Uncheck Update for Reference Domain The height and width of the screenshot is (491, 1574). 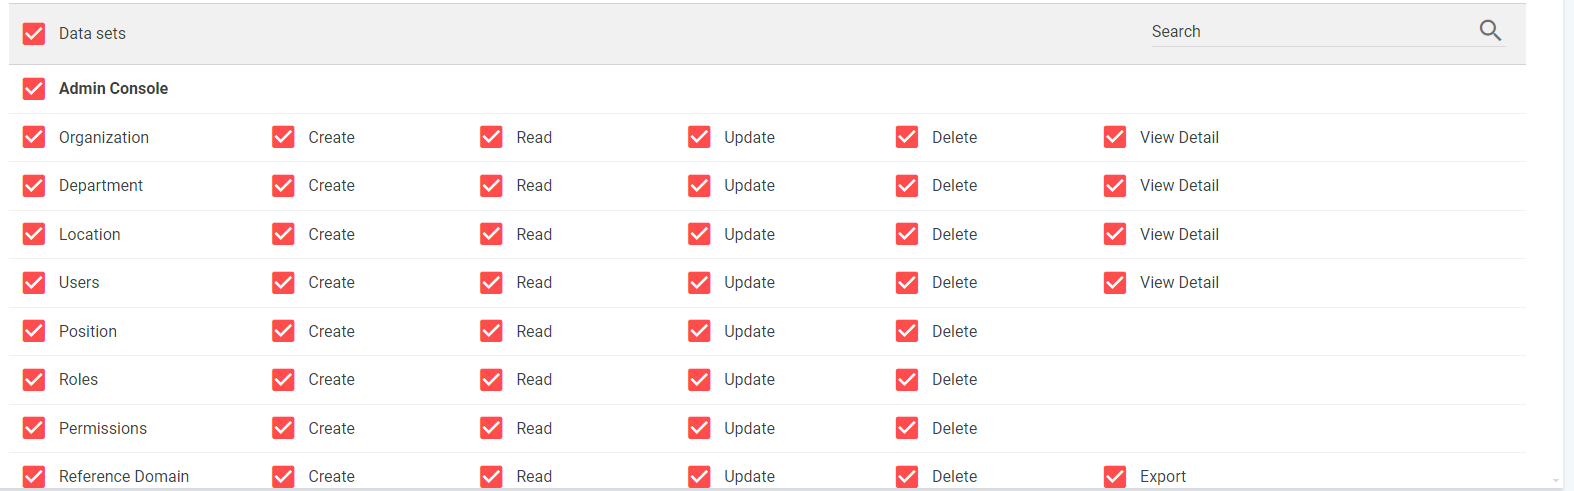point(699,477)
